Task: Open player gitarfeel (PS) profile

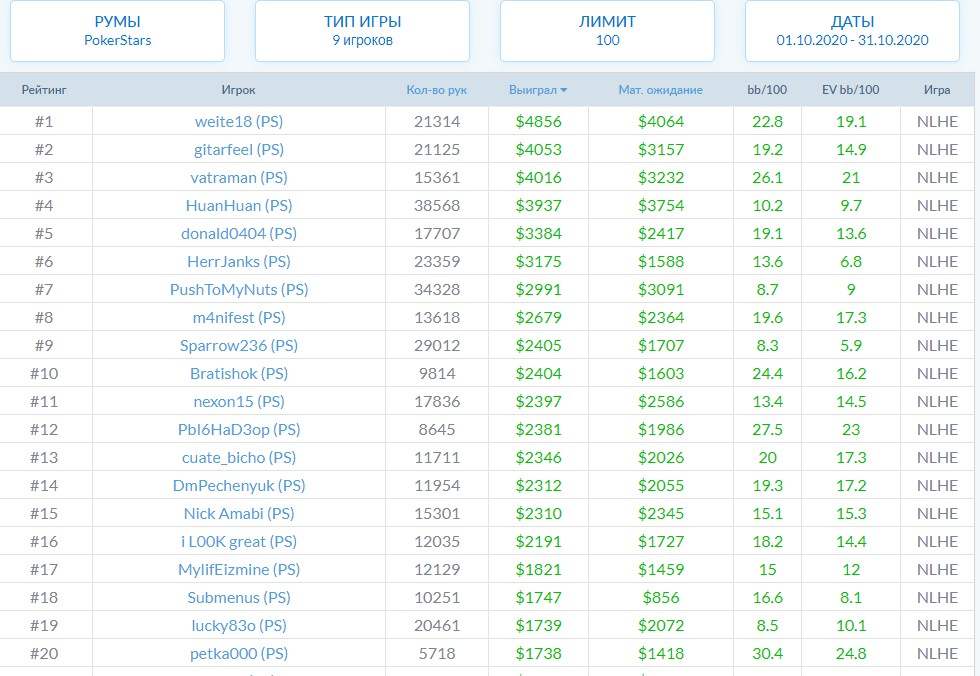Action: (239, 149)
